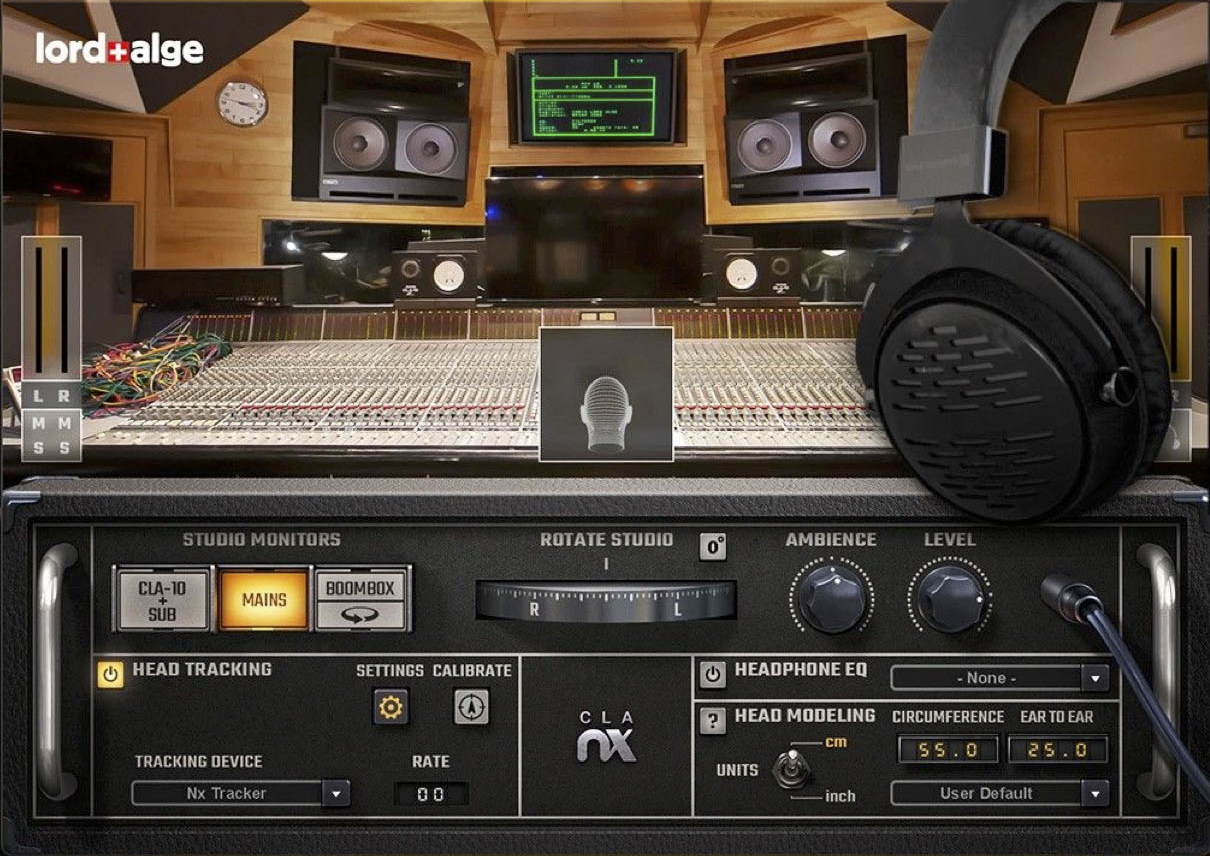Click the lord+alge logo
Screen dimensions: 1210x856
(119, 50)
